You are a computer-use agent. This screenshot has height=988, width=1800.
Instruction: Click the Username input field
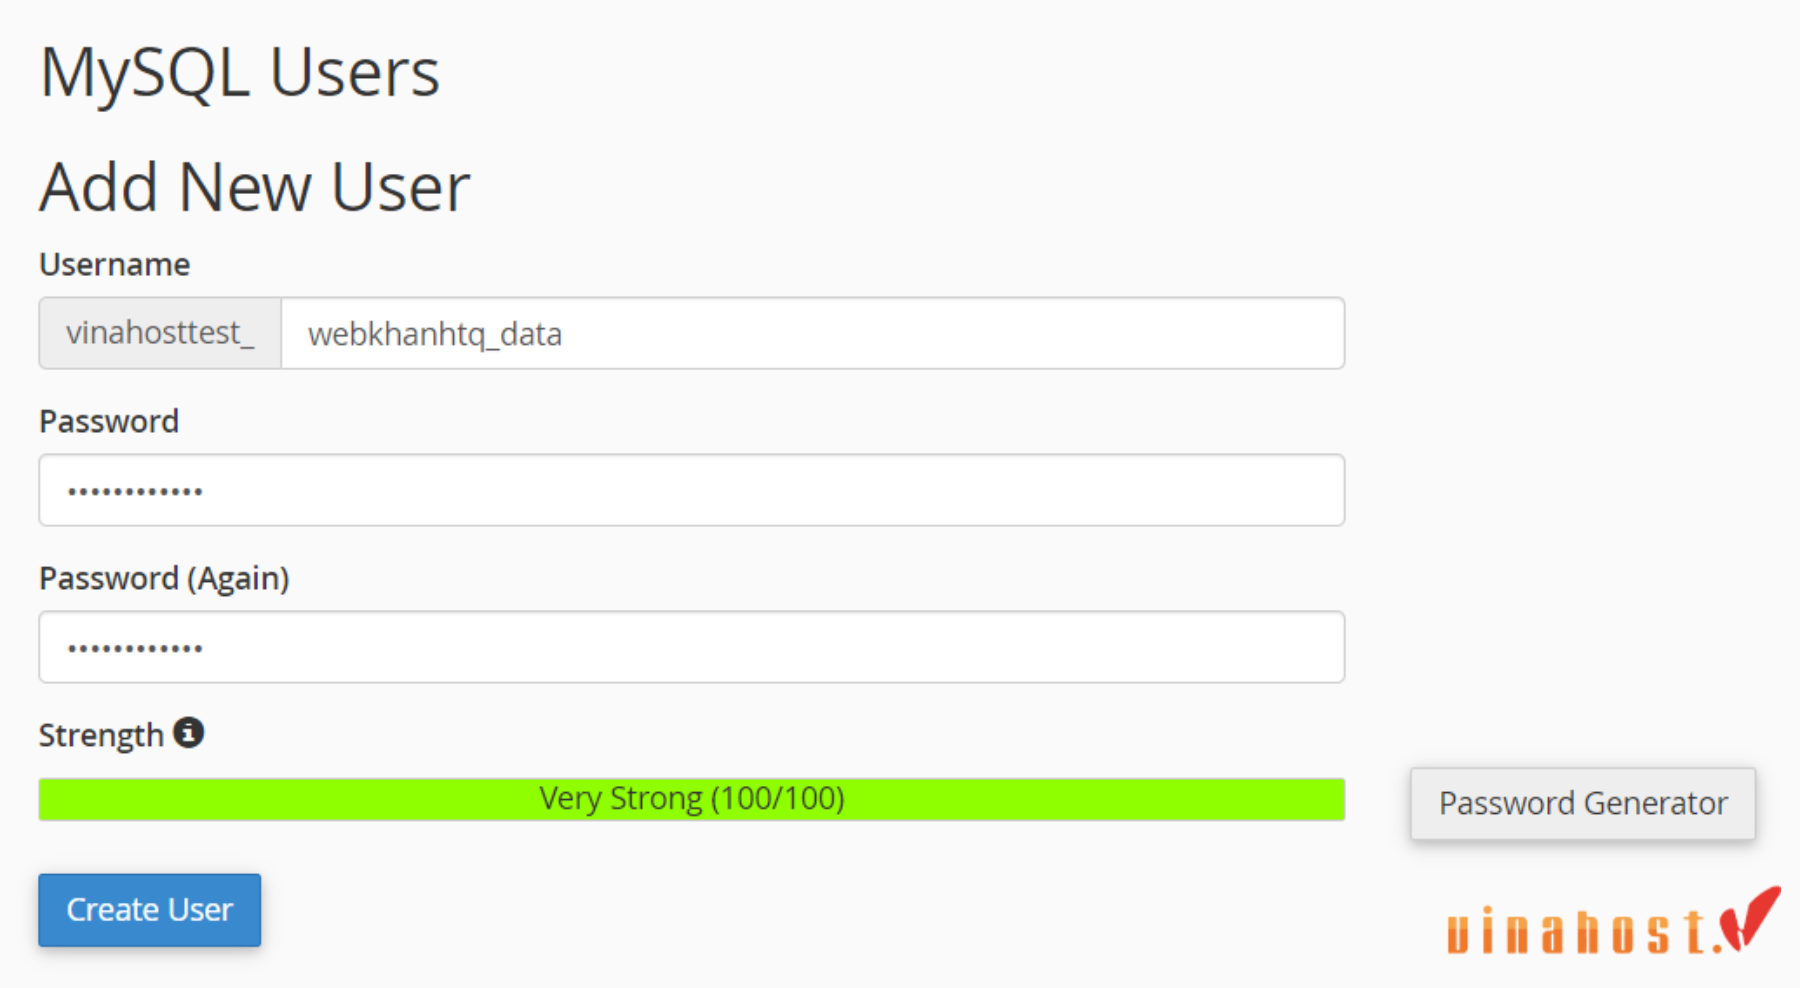pos(813,333)
